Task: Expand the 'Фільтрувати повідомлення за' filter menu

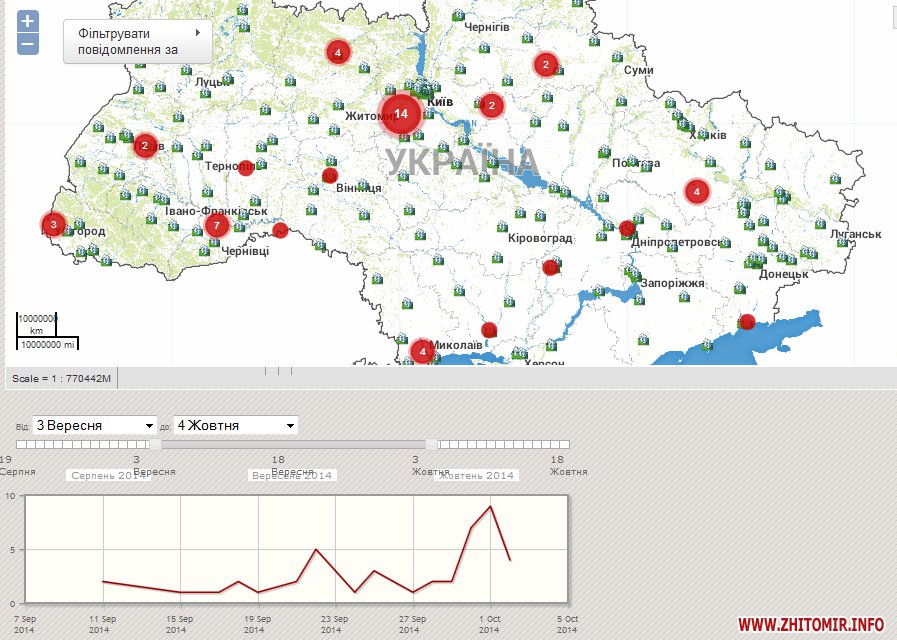Action: (x=137, y=41)
